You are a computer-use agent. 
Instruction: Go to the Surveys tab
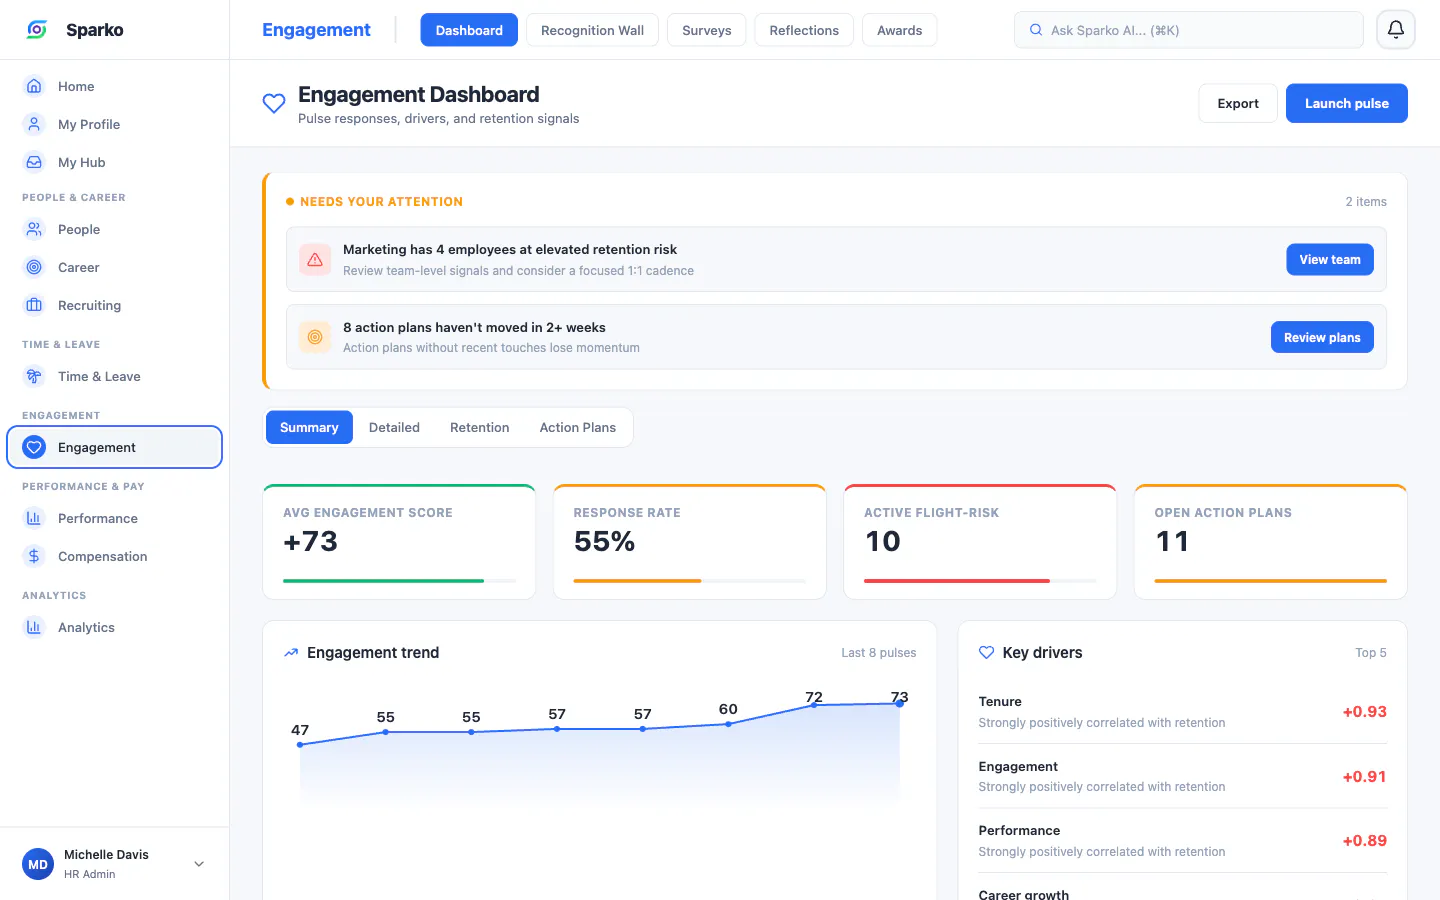pos(707,30)
